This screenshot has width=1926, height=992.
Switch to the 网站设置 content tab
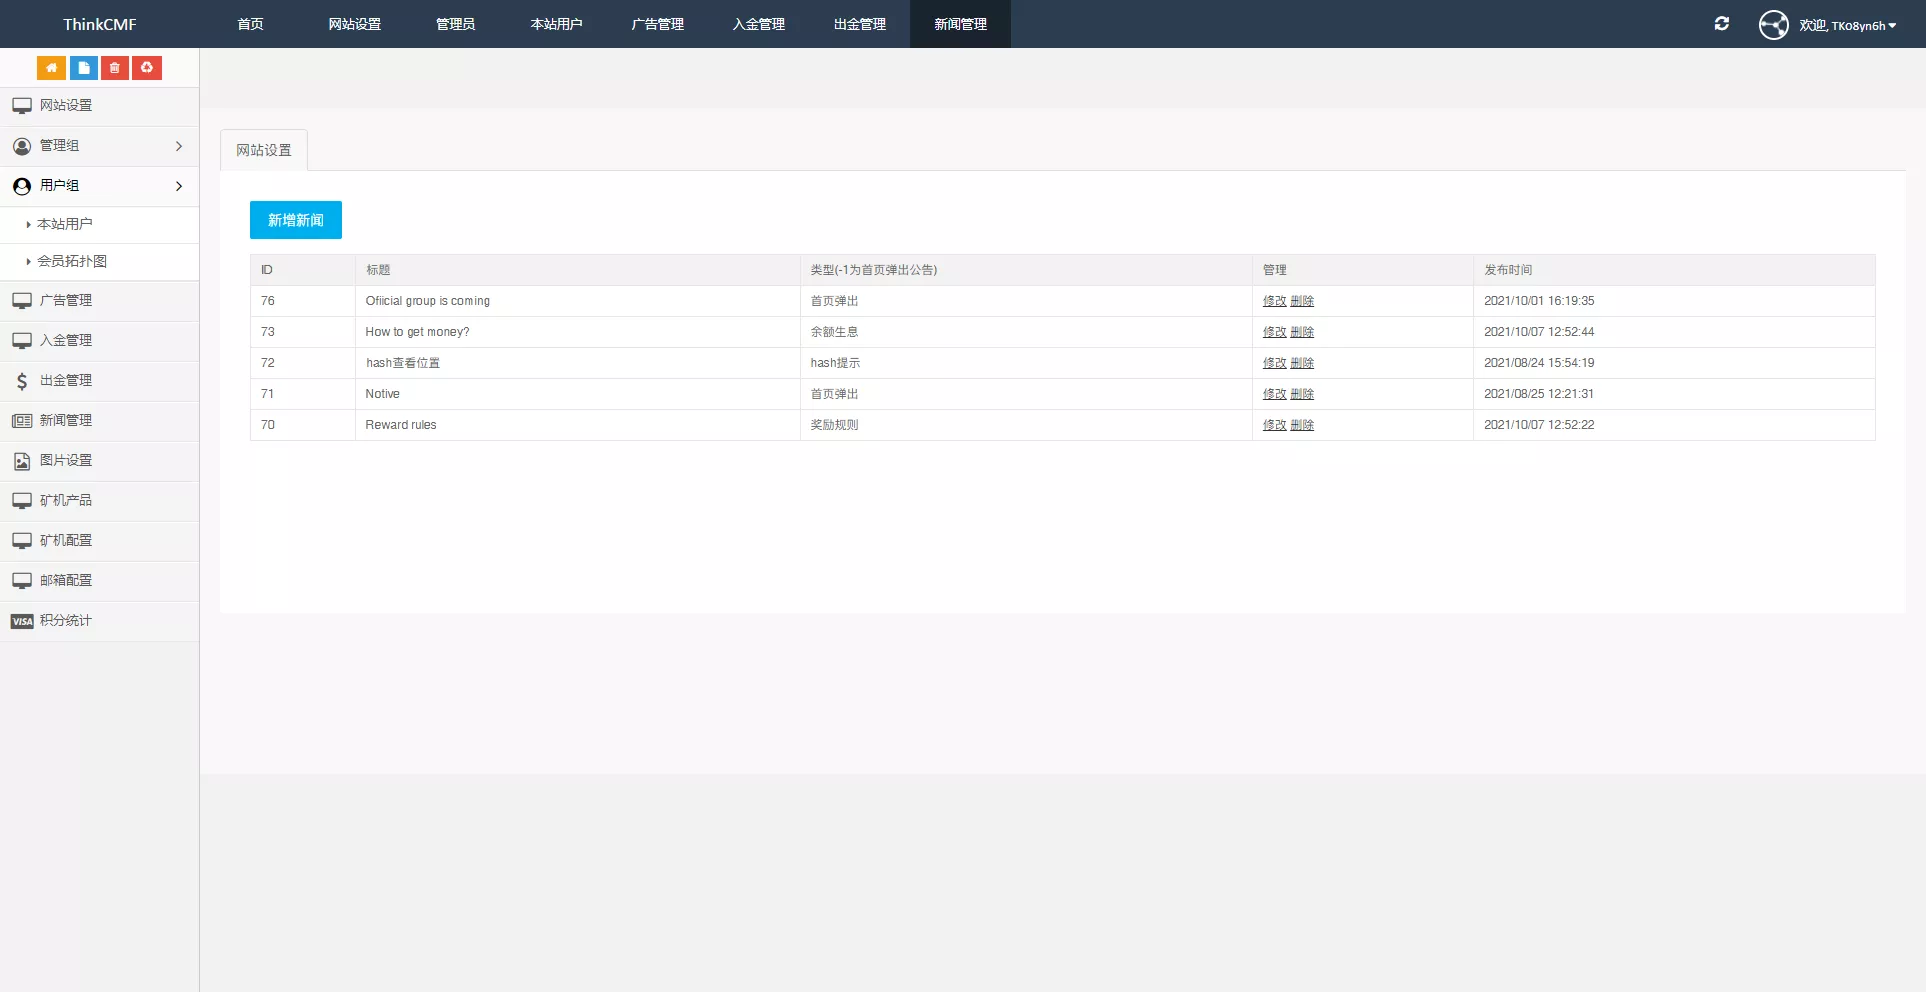[x=264, y=150]
